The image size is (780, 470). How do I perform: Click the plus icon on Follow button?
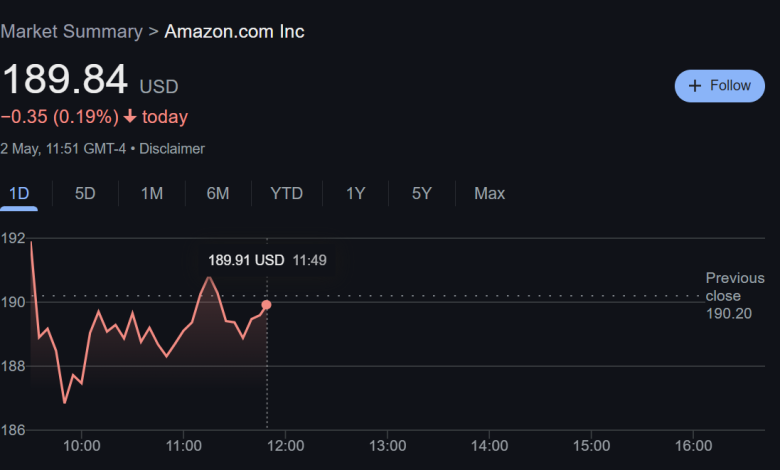[x=695, y=86]
